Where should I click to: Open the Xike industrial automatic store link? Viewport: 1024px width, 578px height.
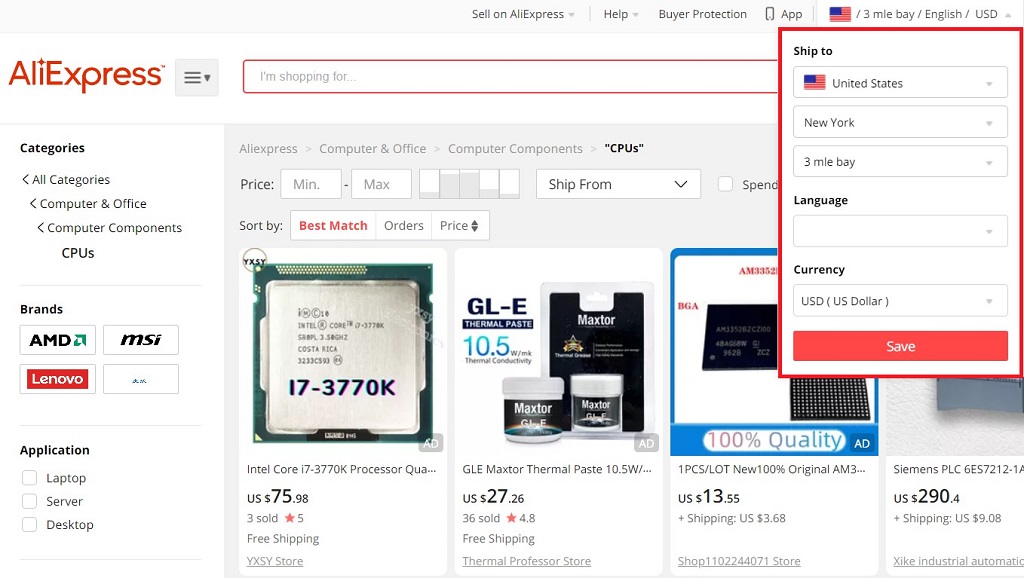(958, 561)
